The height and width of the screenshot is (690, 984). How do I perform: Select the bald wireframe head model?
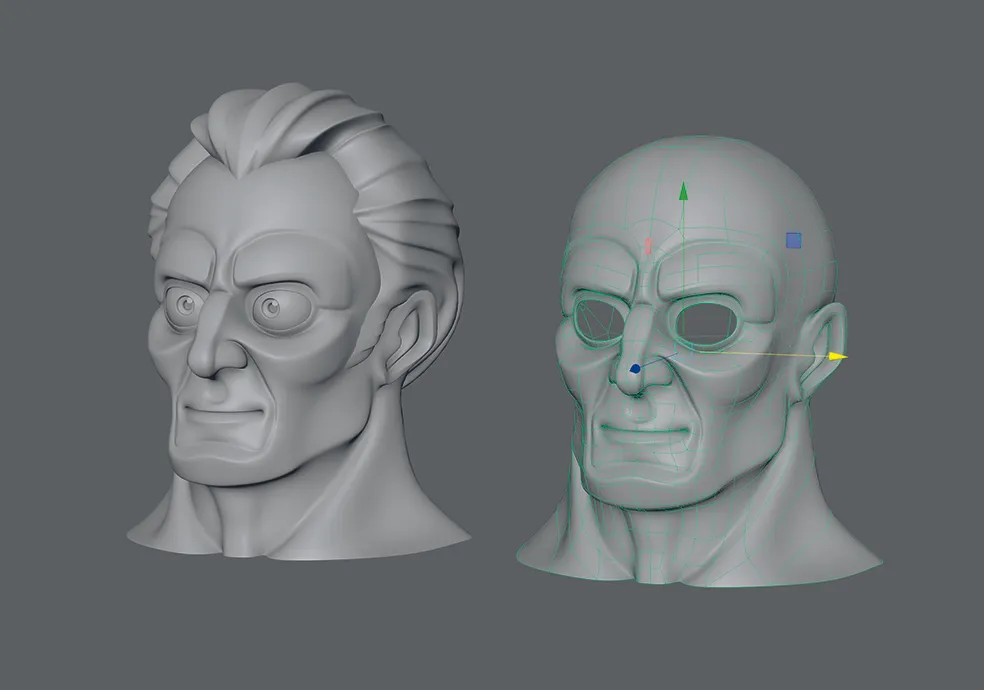tap(698, 362)
